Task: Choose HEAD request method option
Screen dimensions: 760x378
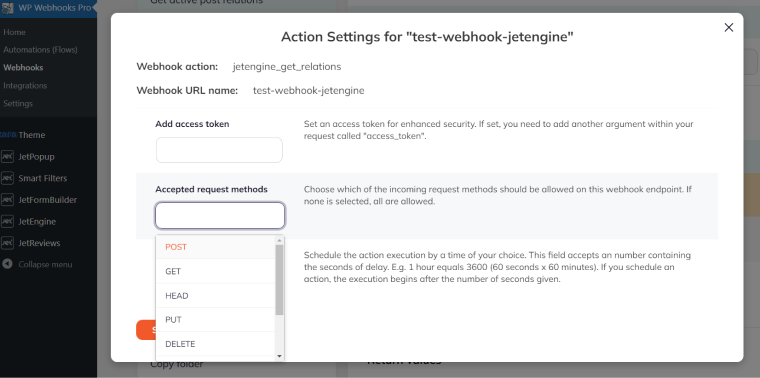Action: (215, 296)
